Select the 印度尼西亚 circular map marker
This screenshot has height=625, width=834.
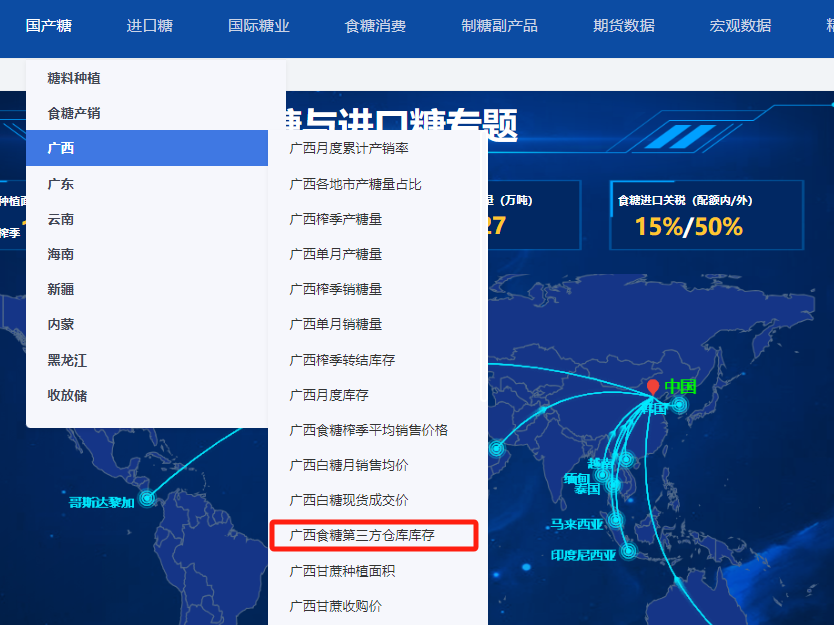click(x=628, y=551)
